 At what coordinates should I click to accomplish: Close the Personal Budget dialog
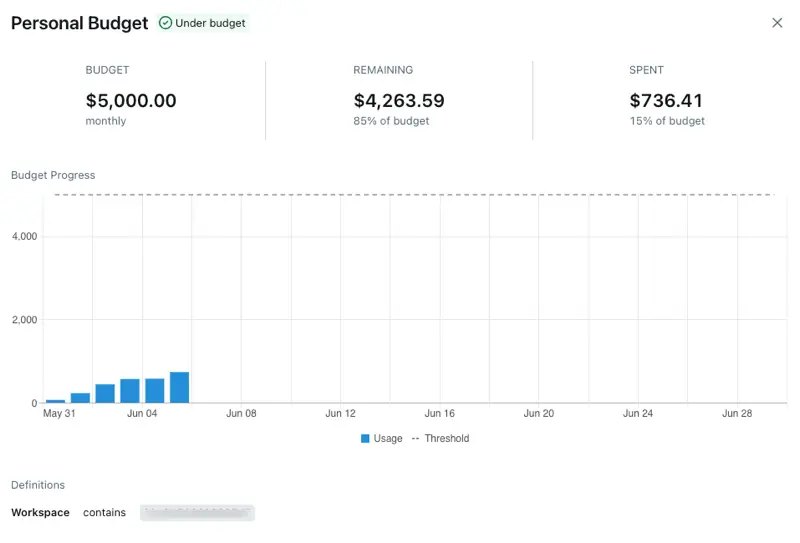click(x=777, y=23)
